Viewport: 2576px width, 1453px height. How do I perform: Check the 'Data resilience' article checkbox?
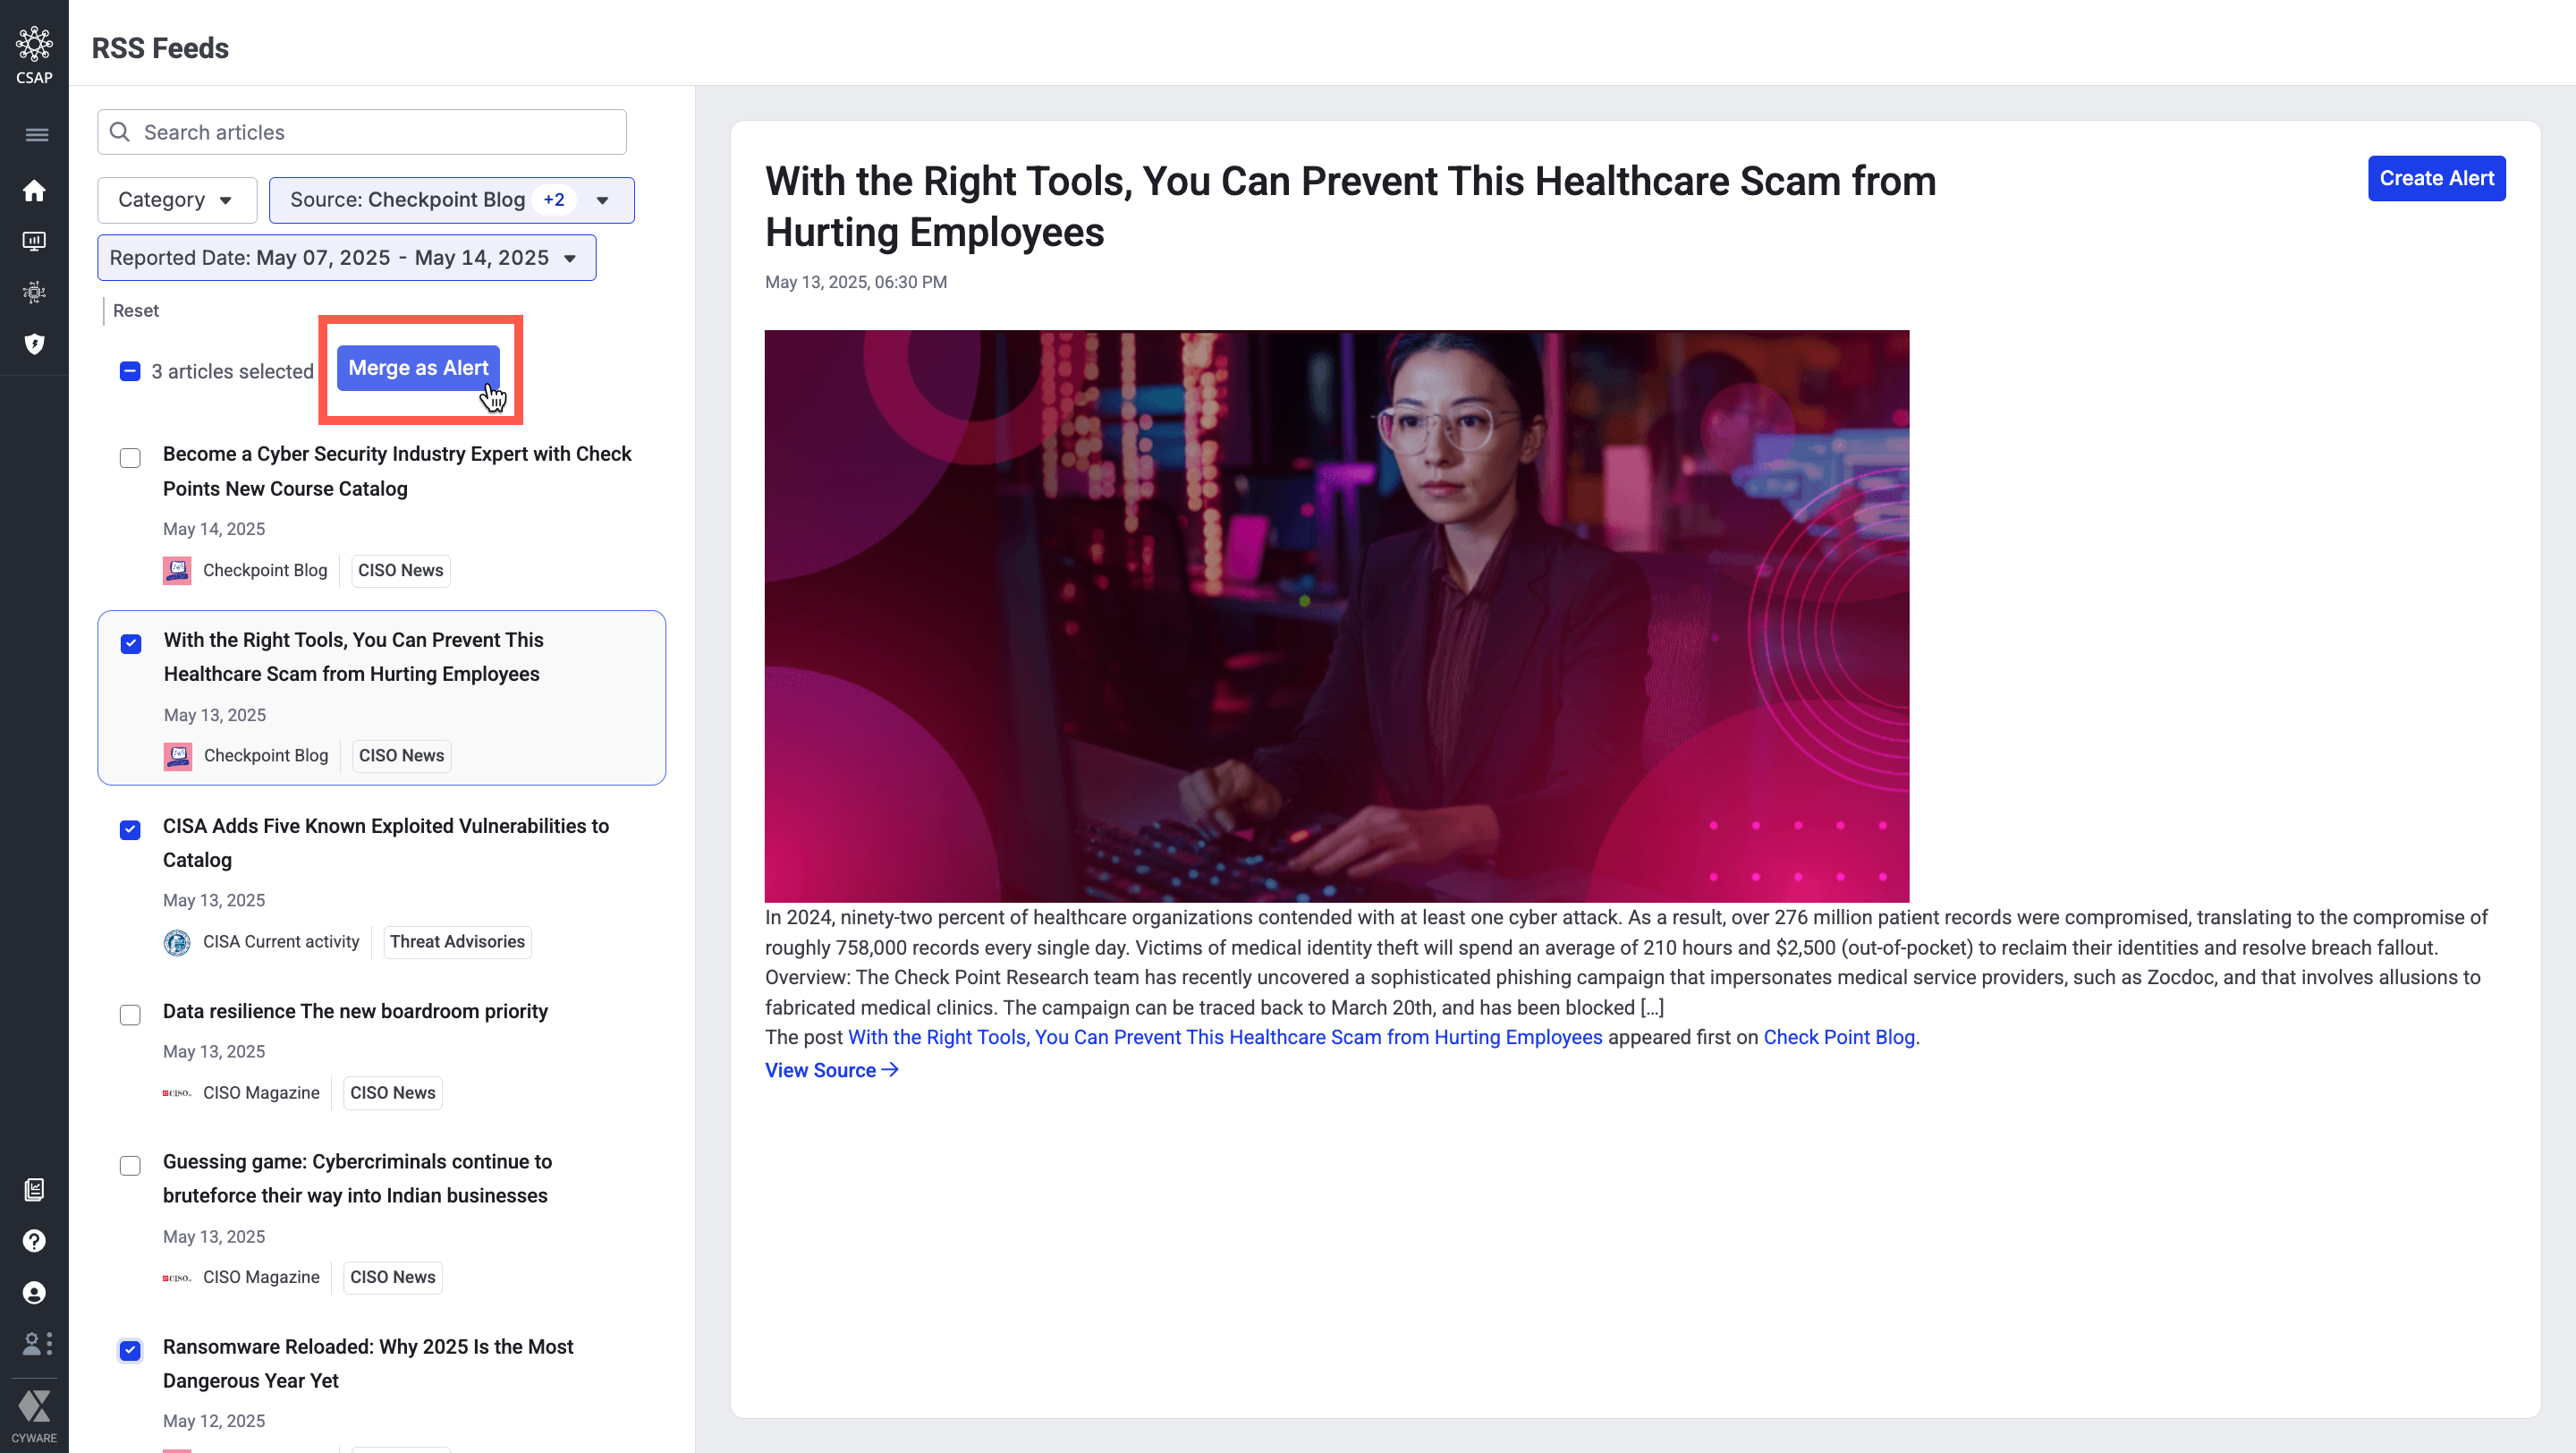(130, 1015)
